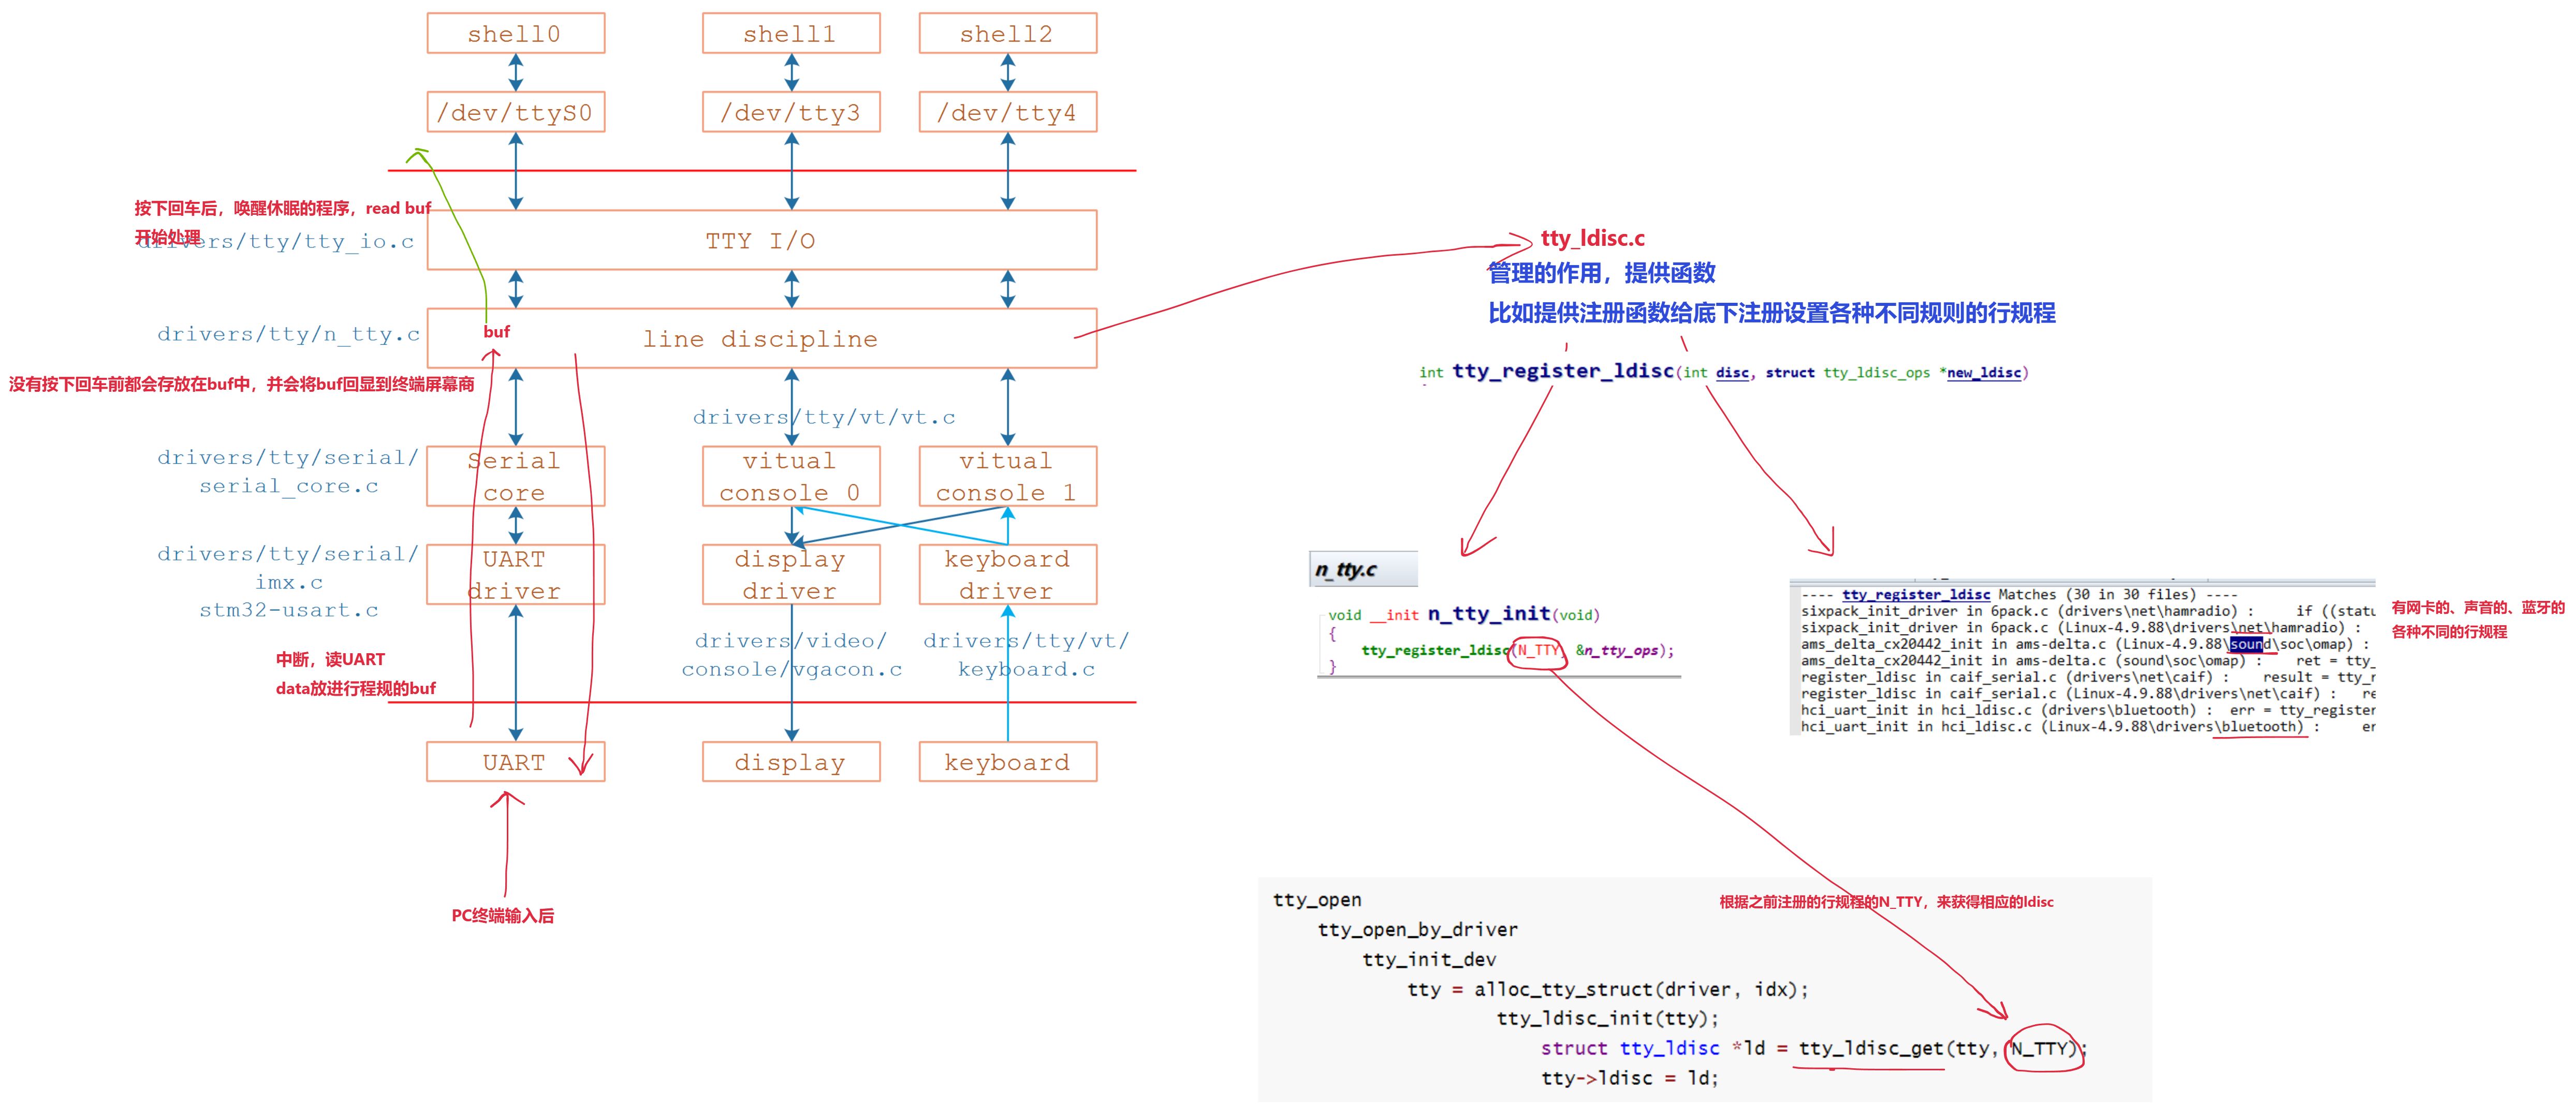Select the vitual console 0 box
Screen dimensions: 2576x1104
[x=791, y=476]
